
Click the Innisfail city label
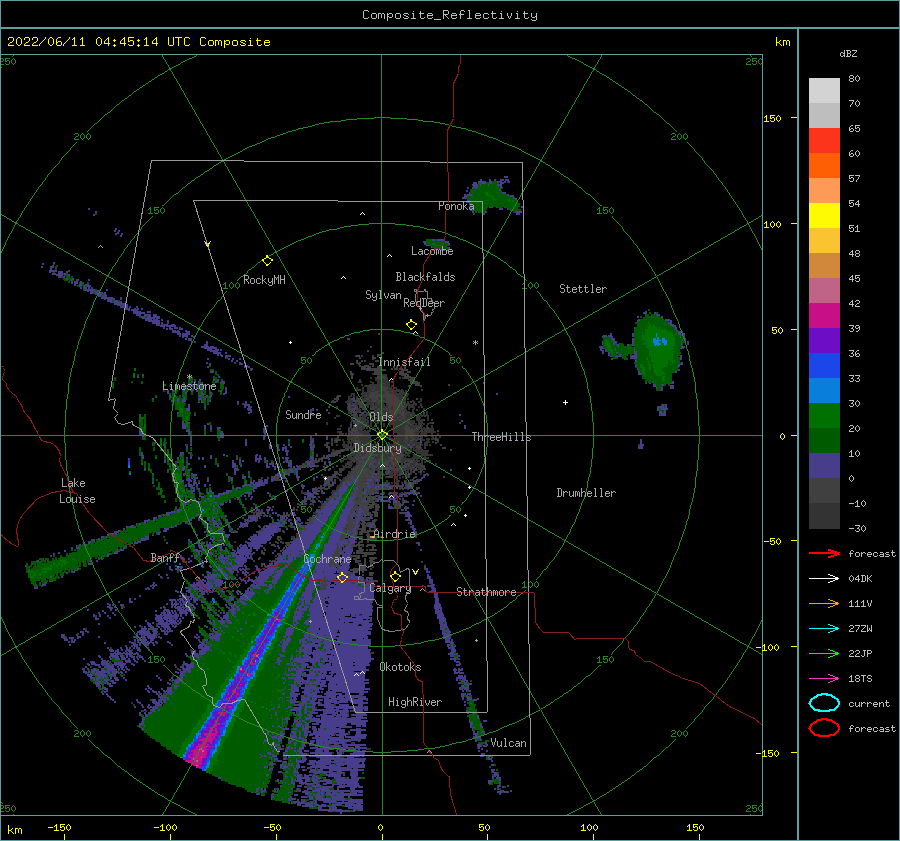pos(405,362)
